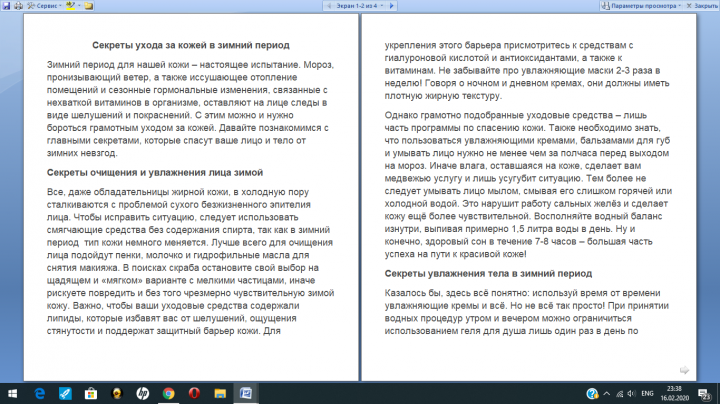Expand the highlighter color dropdown arrow
This screenshot has height=404, width=720.
pyautogui.click(x=79, y=6)
